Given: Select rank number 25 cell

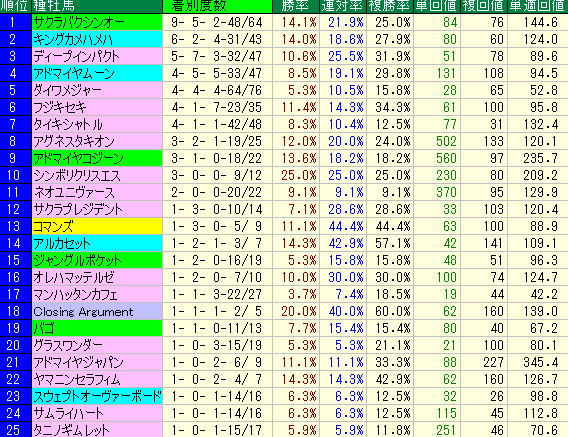Looking at the screenshot, I should [16, 430].
